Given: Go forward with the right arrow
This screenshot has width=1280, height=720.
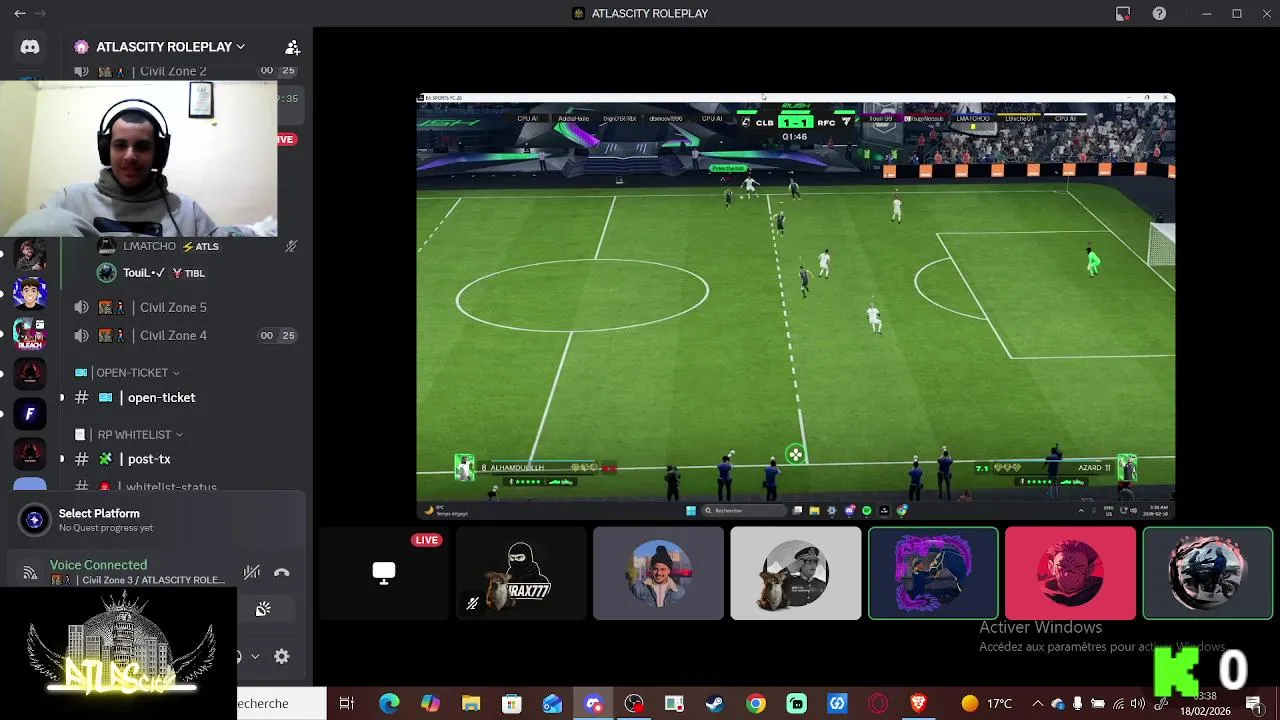Looking at the screenshot, I should point(41,13).
